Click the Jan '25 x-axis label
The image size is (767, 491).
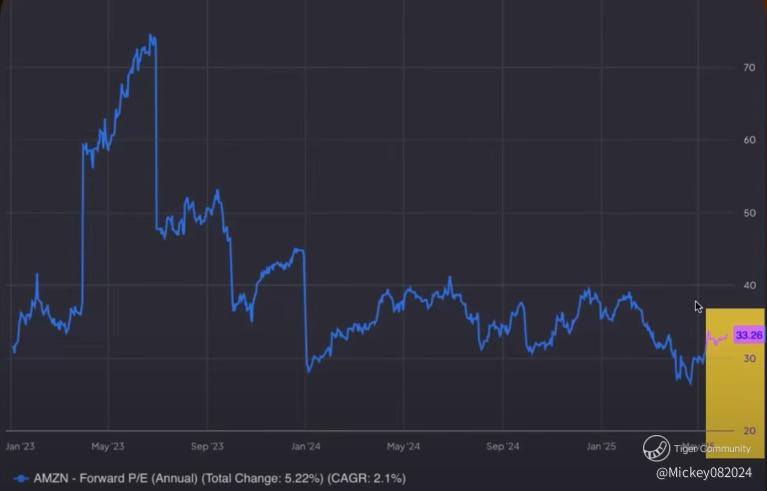[601, 446]
